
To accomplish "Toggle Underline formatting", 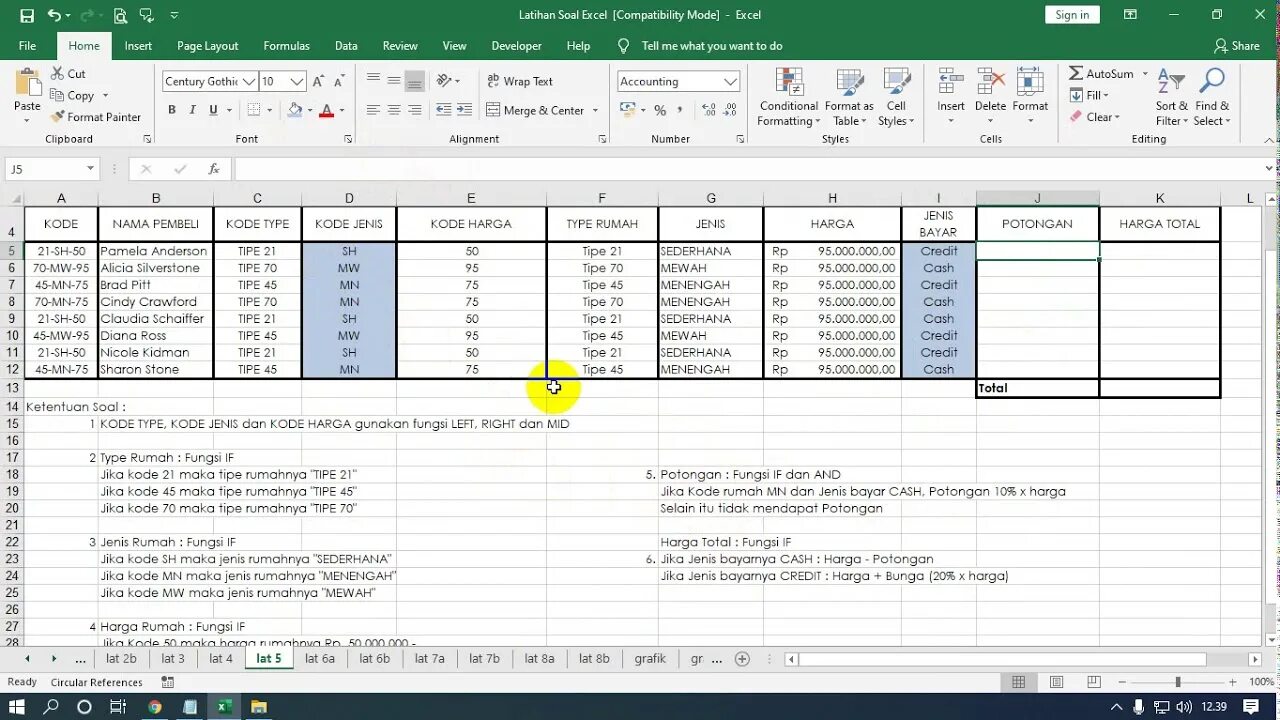I will [213, 110].
